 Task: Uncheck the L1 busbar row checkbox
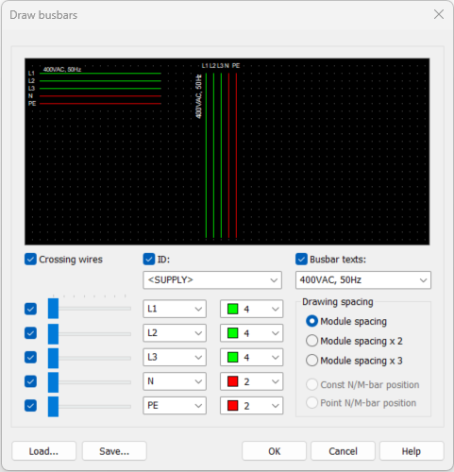tap(30, 309)
